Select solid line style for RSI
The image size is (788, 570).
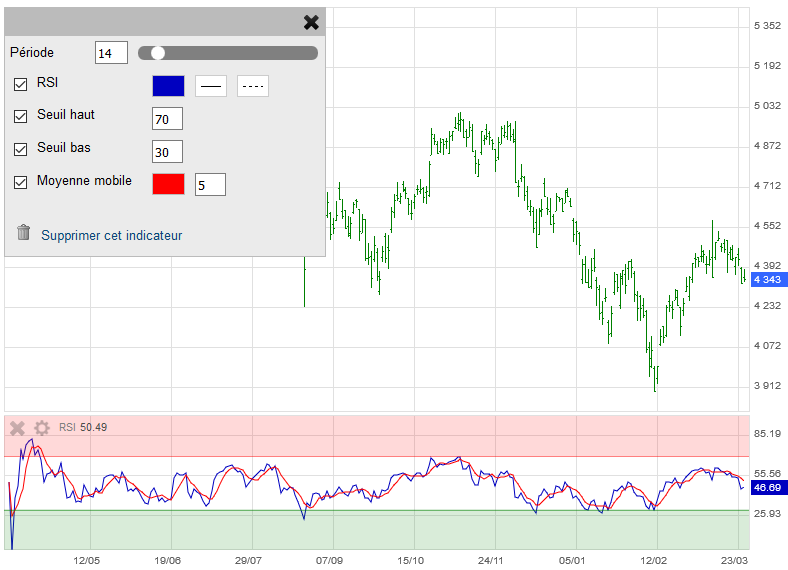[211, 86]
